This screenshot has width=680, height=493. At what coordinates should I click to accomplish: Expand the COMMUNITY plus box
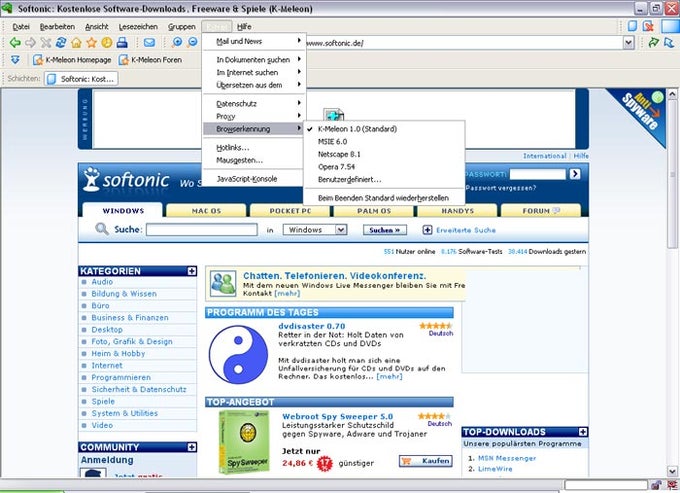tap(192, 447)
